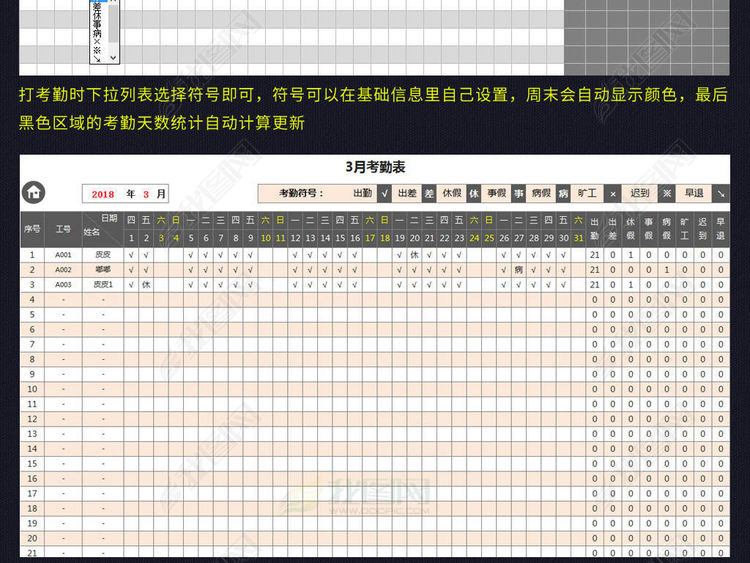
Task: Click the ※ late symbol box
Action: 665,193
